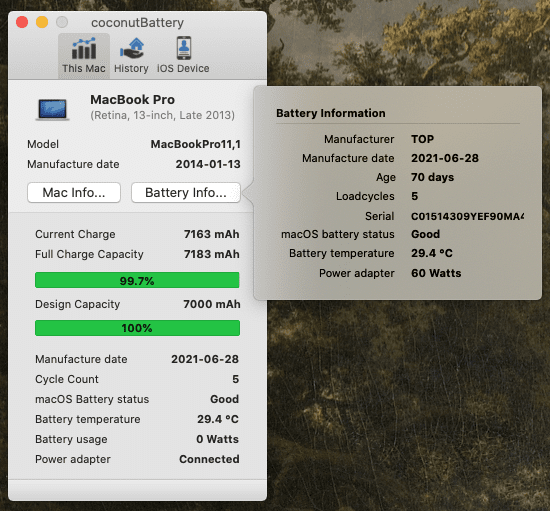Click the macOS Battery status label in main window
This screenshot has height=511, width=550.
pos(92,399)
